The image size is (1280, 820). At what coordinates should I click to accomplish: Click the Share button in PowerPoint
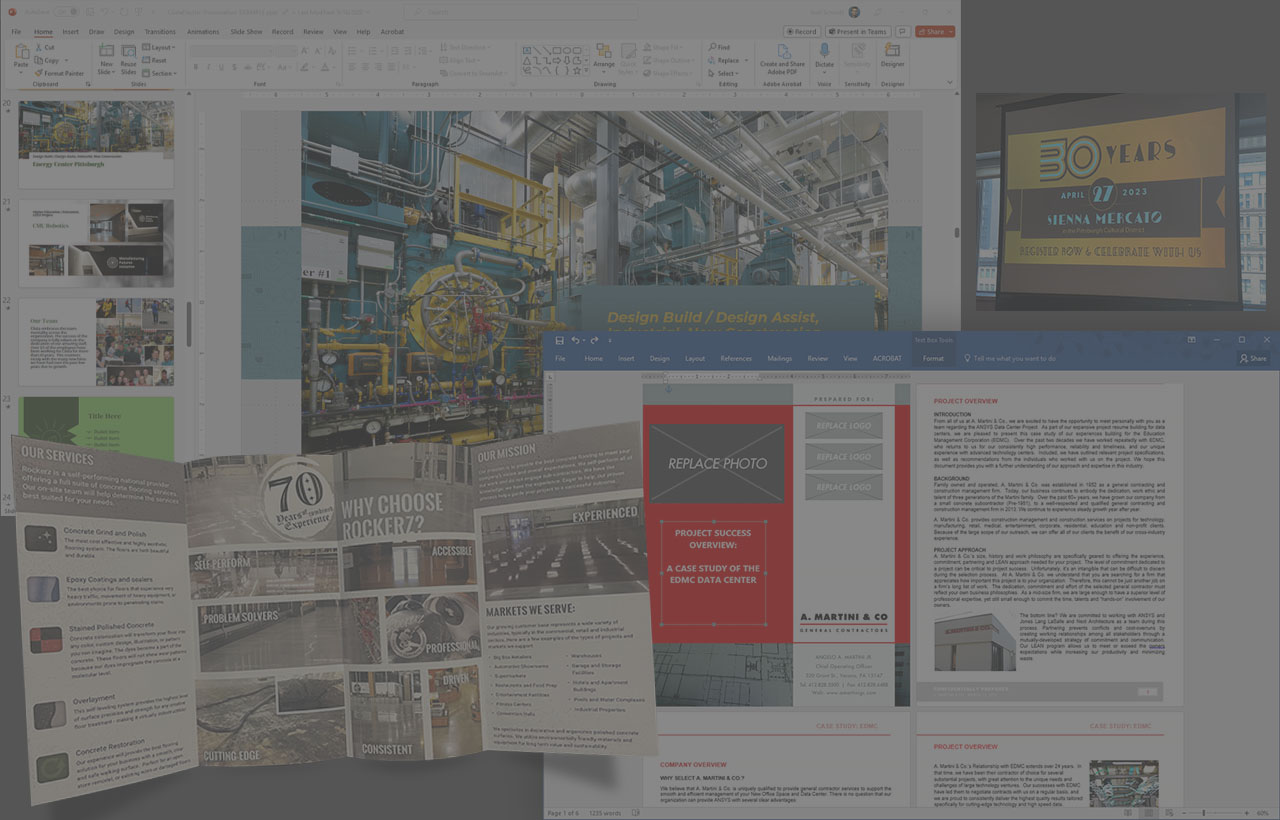934,31
